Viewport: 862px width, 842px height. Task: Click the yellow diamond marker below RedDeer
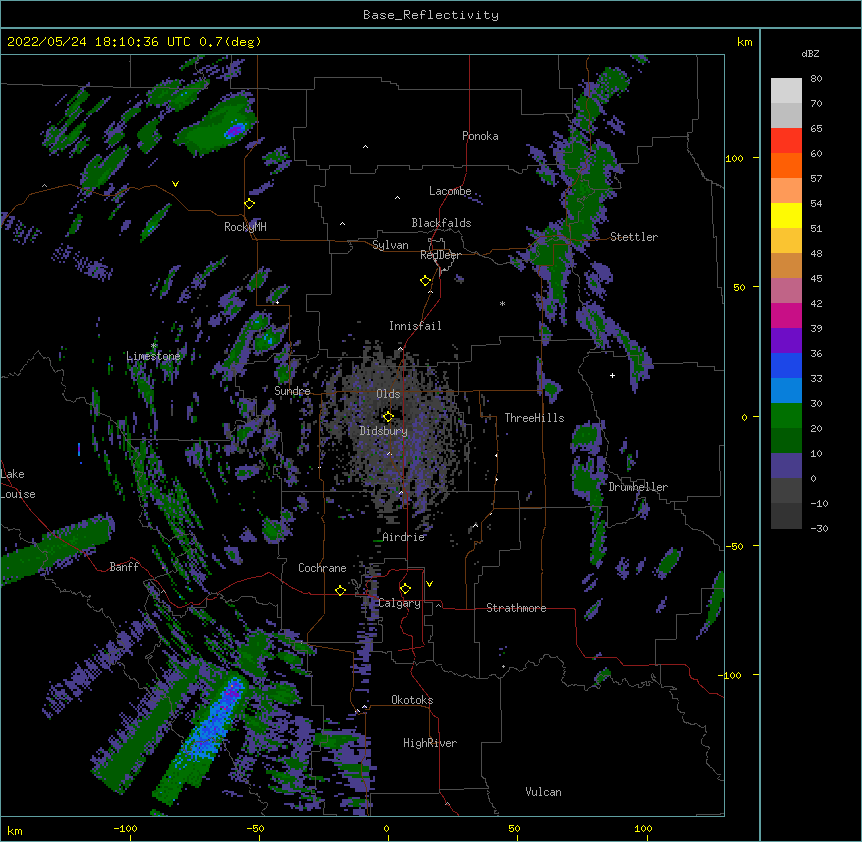point(425,281)
